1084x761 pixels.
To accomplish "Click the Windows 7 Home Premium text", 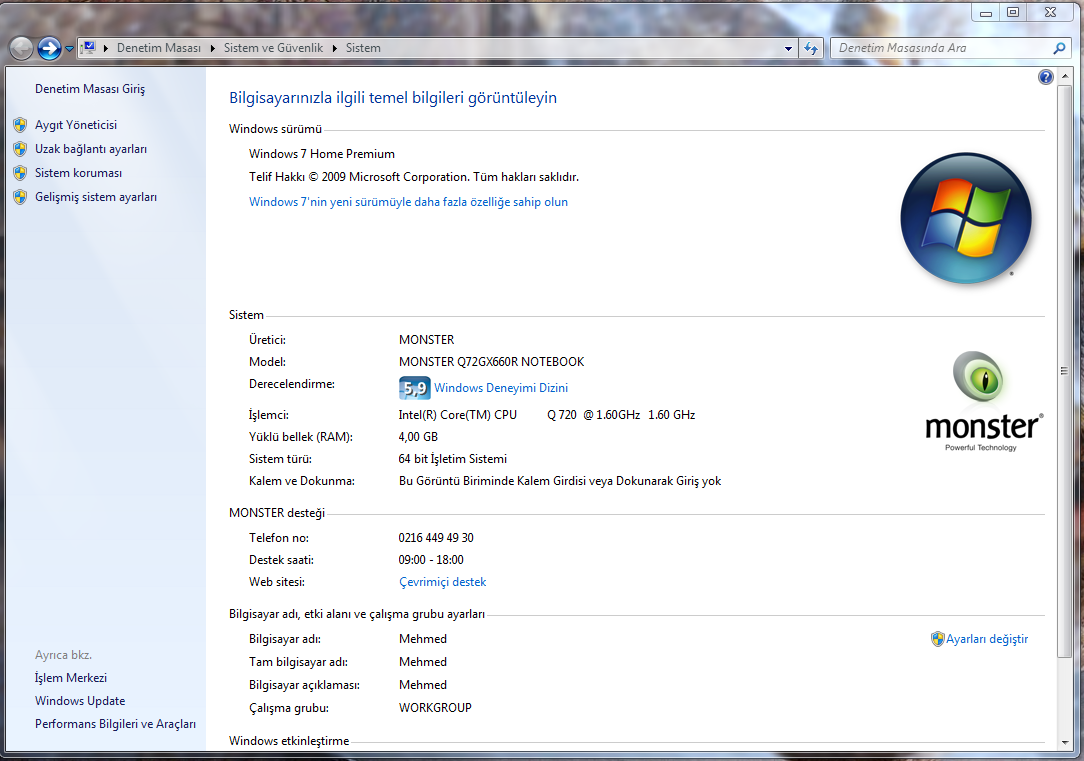I will pos(322,153).
